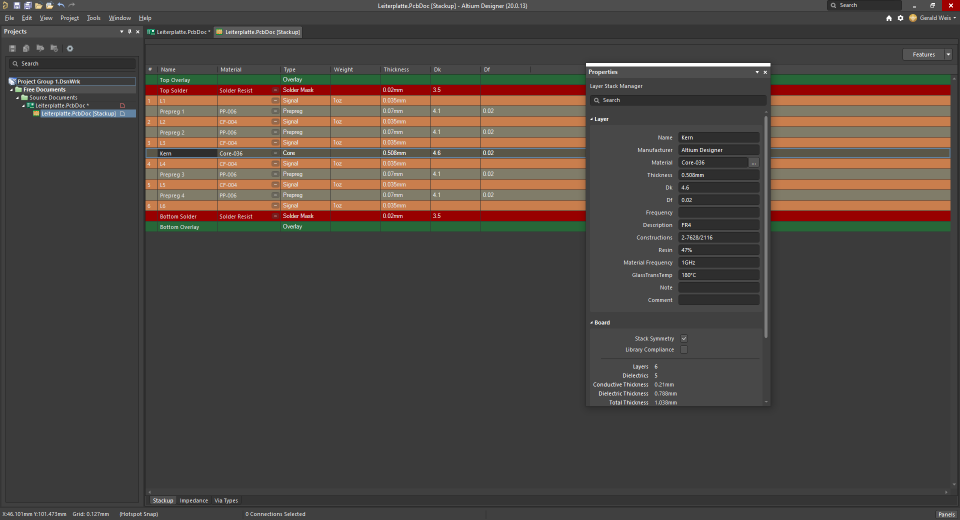Image resolution: width=960 pixels, height=520 pixels.
Task: Click the Save icon in the title bar
Action: click(x=16, y=5)
